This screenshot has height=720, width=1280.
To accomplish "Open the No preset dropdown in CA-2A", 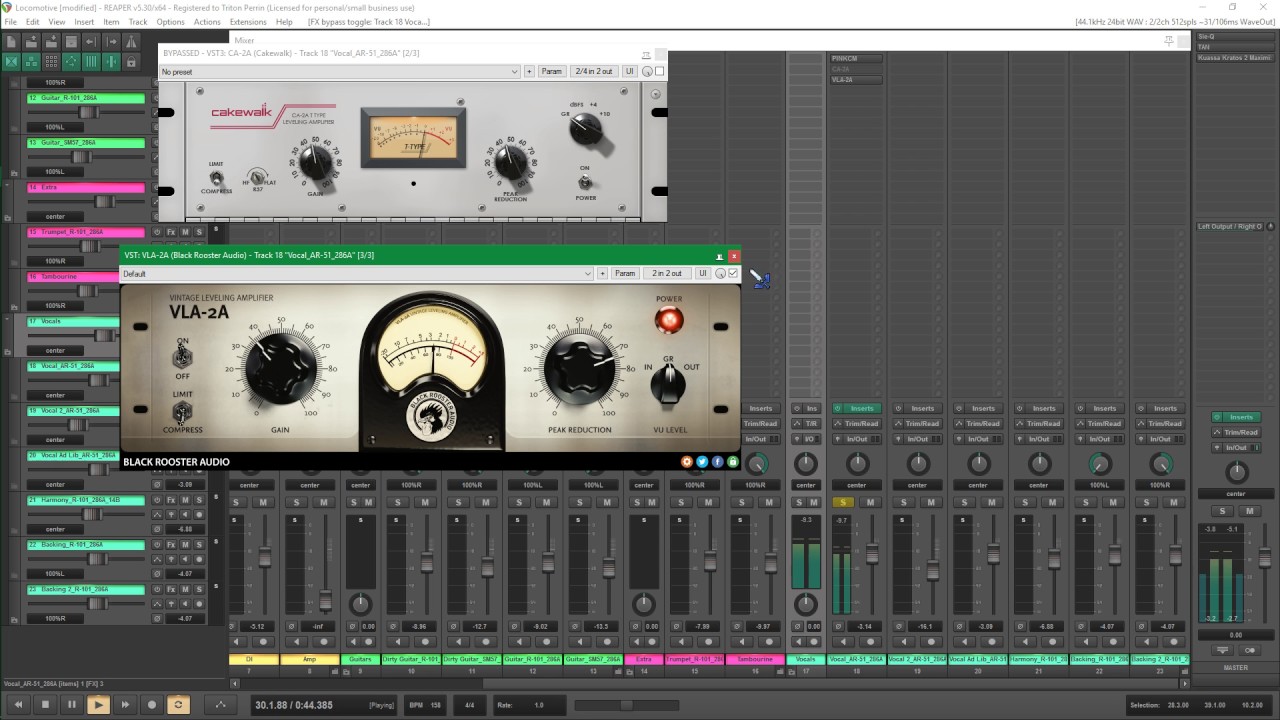I will (x=340, y=72).
